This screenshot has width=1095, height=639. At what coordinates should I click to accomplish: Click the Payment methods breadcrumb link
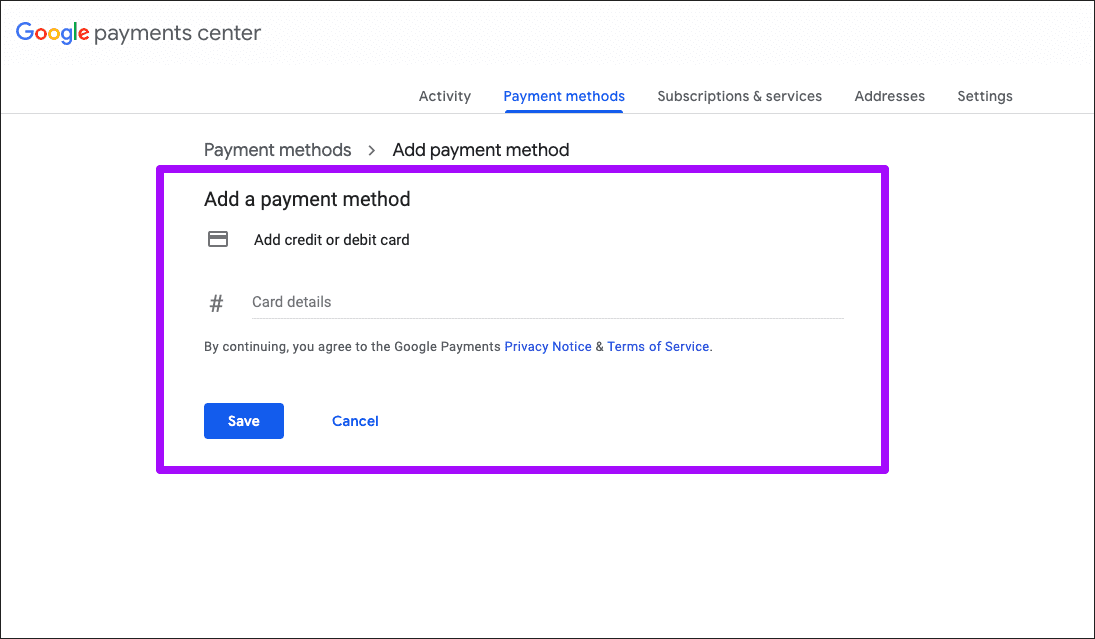click(x=277, y=150)
